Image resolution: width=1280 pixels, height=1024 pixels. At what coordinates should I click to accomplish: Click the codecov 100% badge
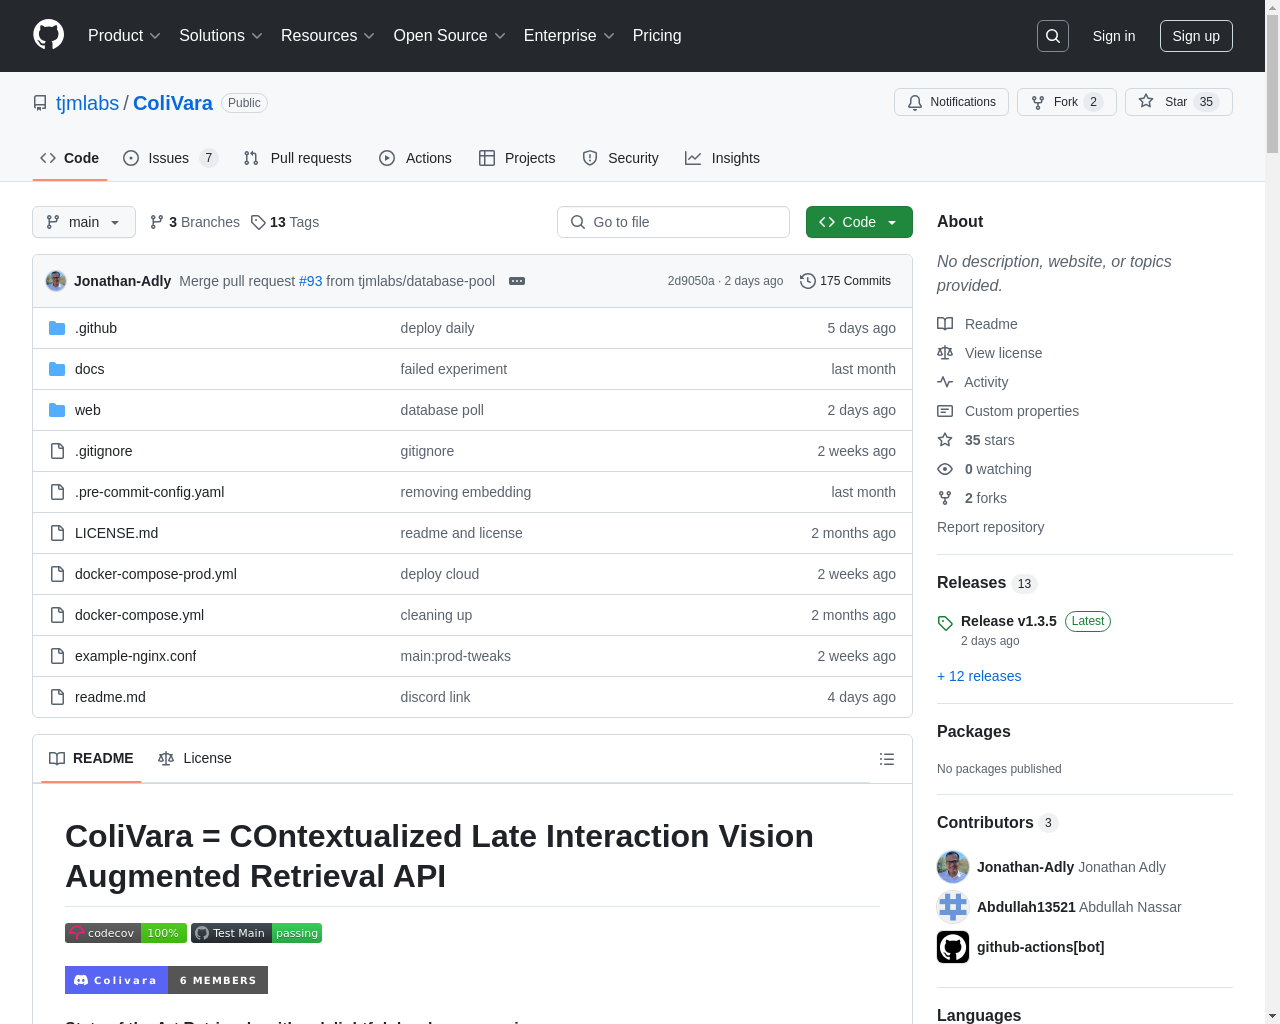[x=126, y=933]
